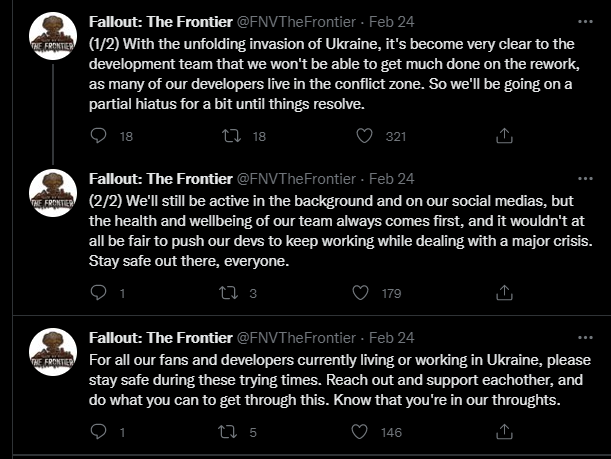Open the third tweet's profile avatar
Image resolution: width=611 pixels, height=459 pixels.
[53, 352]
